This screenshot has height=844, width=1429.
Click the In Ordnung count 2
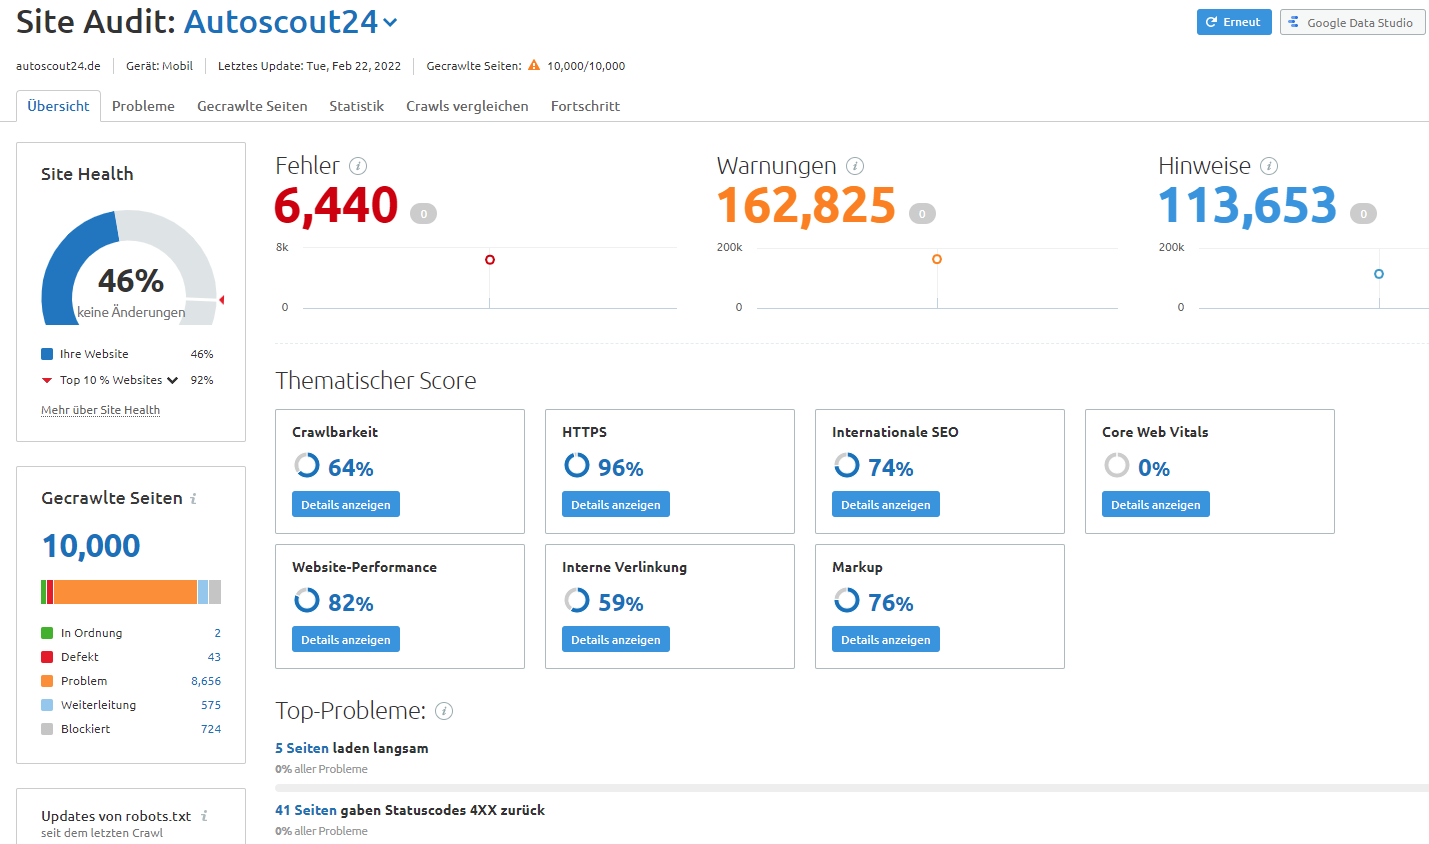pos(217,633)
